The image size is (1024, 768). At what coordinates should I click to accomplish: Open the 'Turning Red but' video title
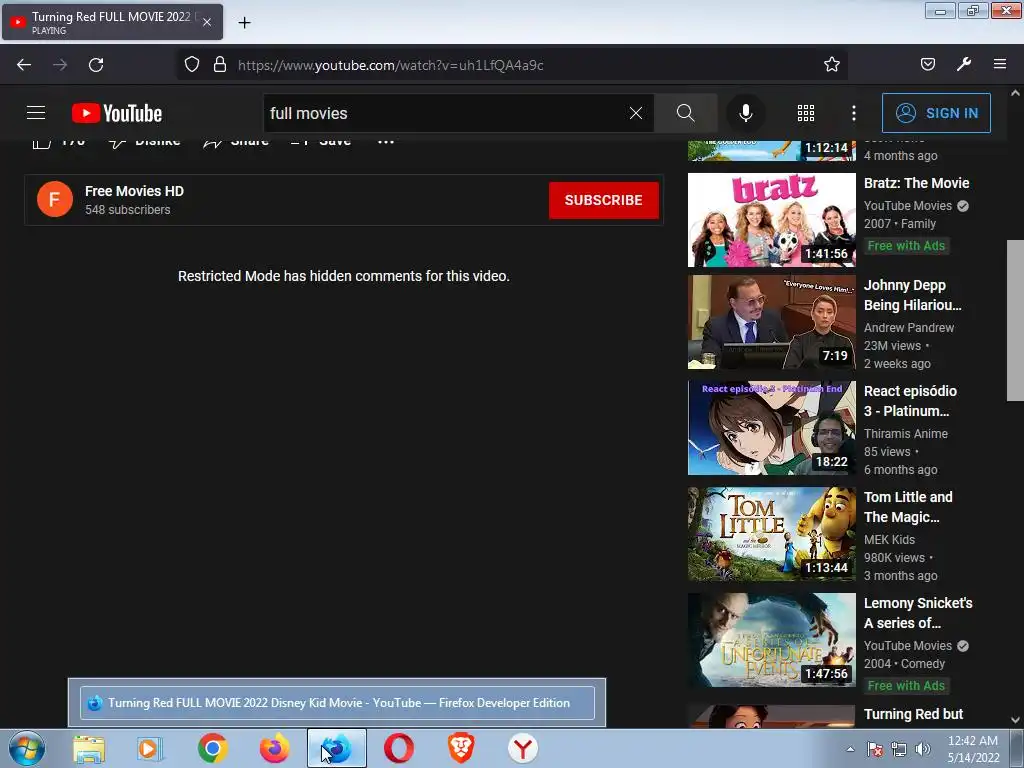point(913,714)
